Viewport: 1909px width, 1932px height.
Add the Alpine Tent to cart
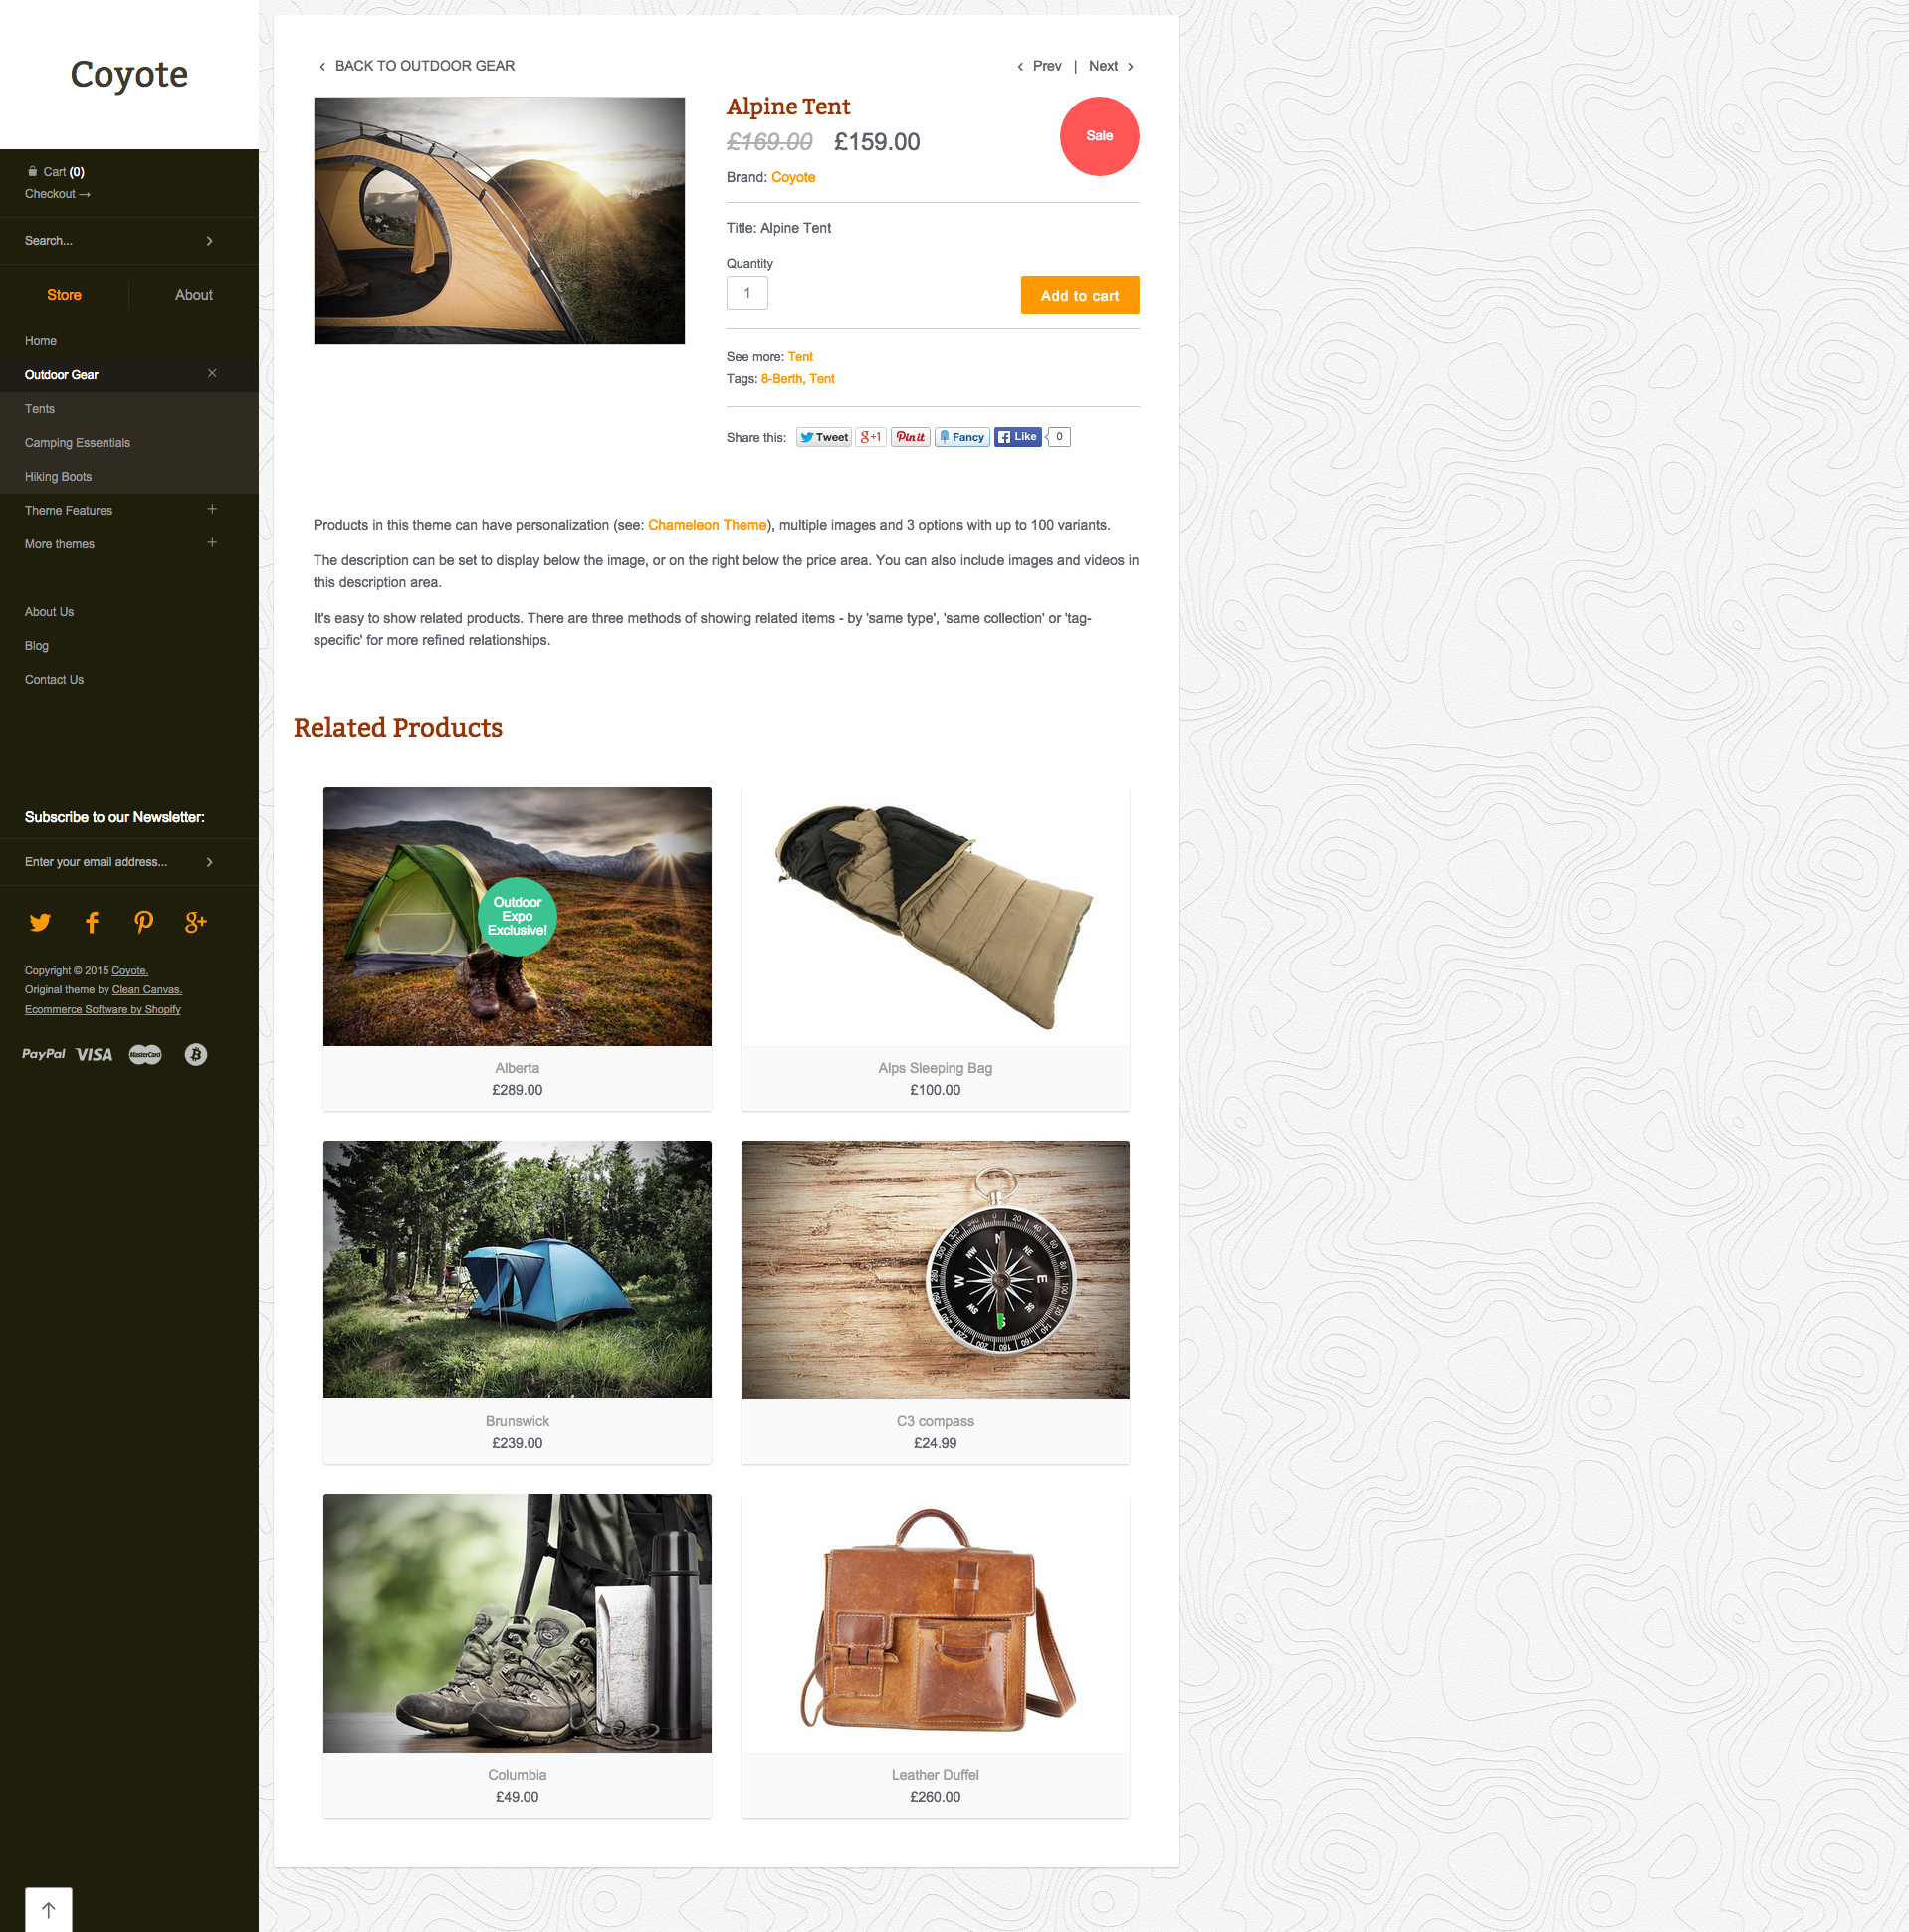(1080, 295)
